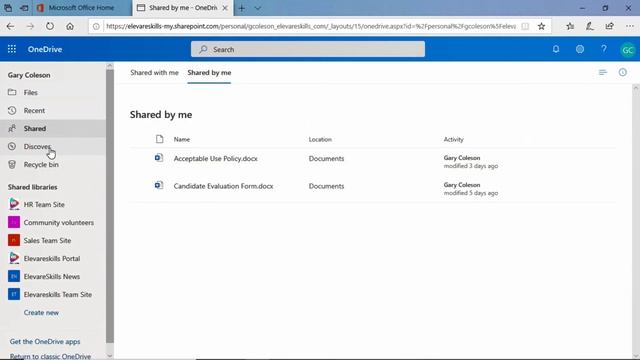Viewport: 640px width, 360px height.
Task: Expand the tab preview chevron
Action: pos(258,8)
